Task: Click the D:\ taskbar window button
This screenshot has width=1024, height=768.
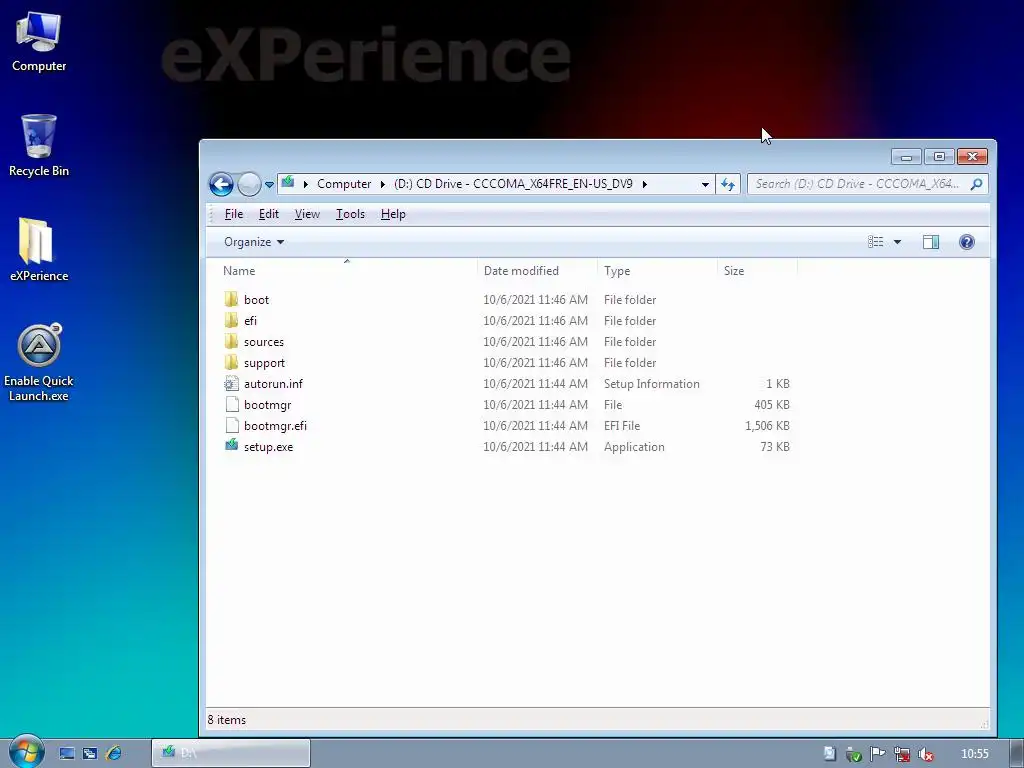Action: coord(231,753)
